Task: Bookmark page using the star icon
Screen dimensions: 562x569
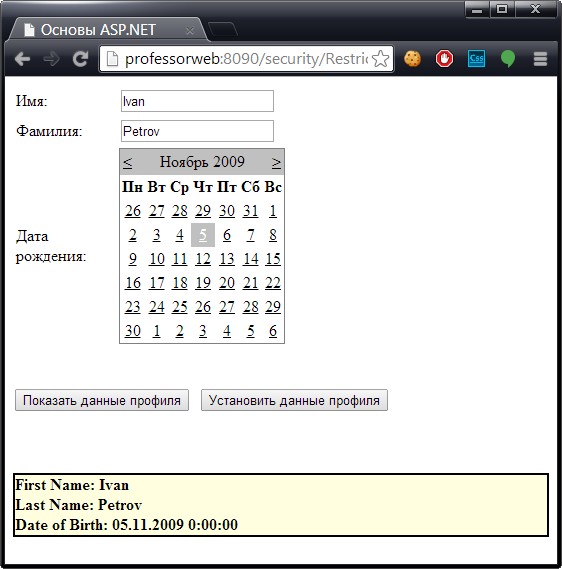Action: pyautogui.click(x=381, y=59)
